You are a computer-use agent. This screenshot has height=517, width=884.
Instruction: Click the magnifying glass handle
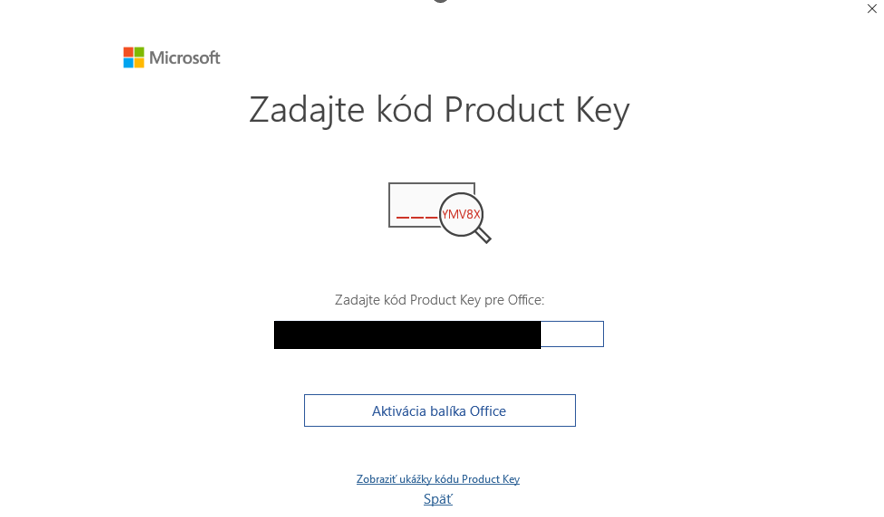(x=483, y=235)
